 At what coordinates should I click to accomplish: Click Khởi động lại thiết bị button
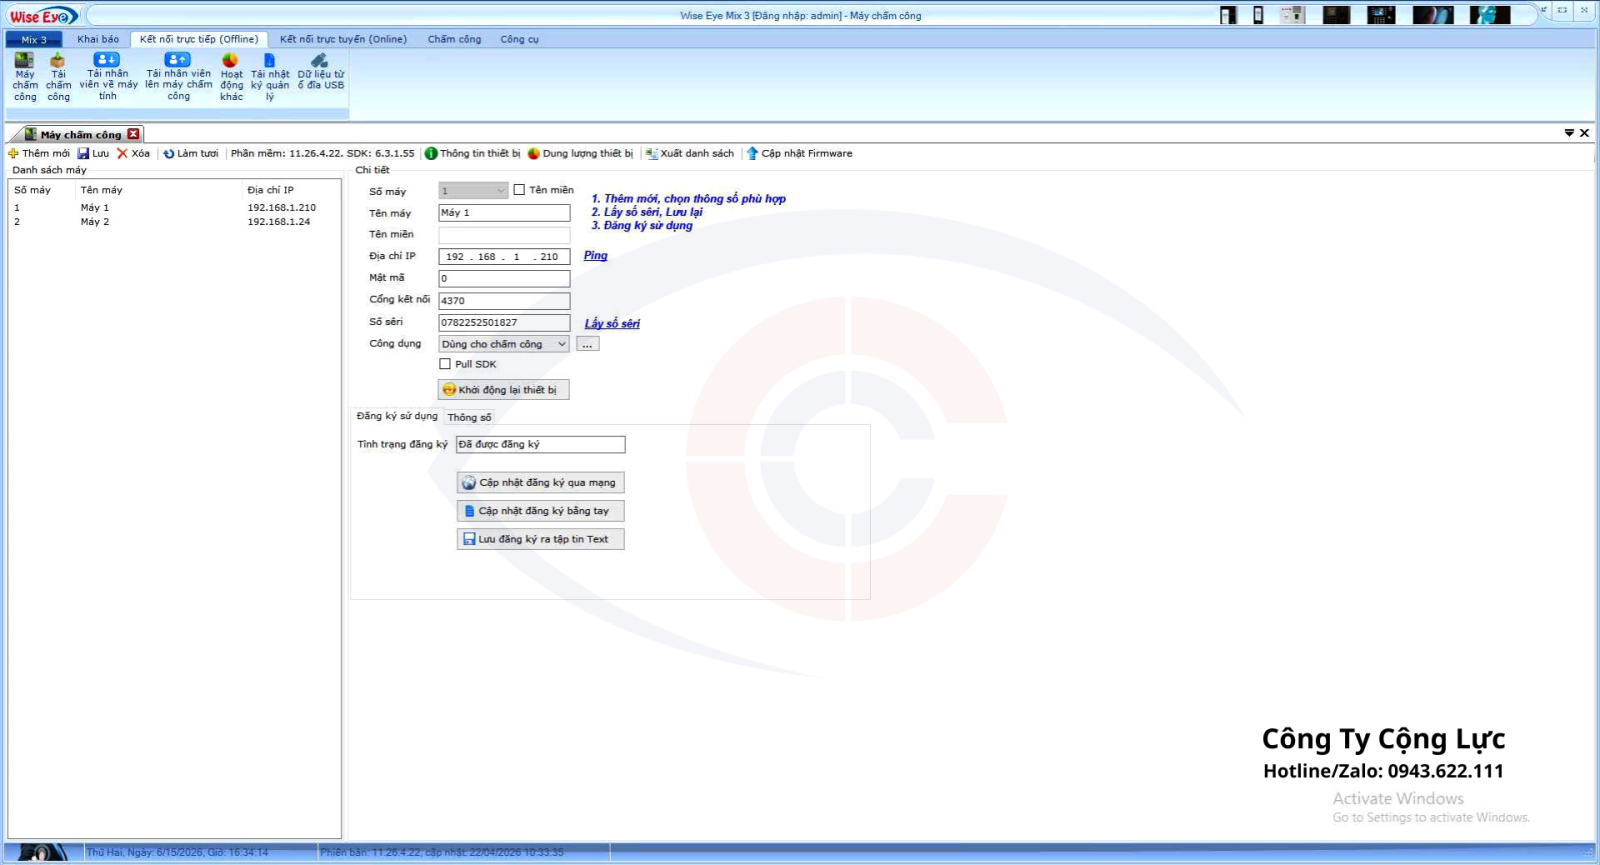[504, 390]
